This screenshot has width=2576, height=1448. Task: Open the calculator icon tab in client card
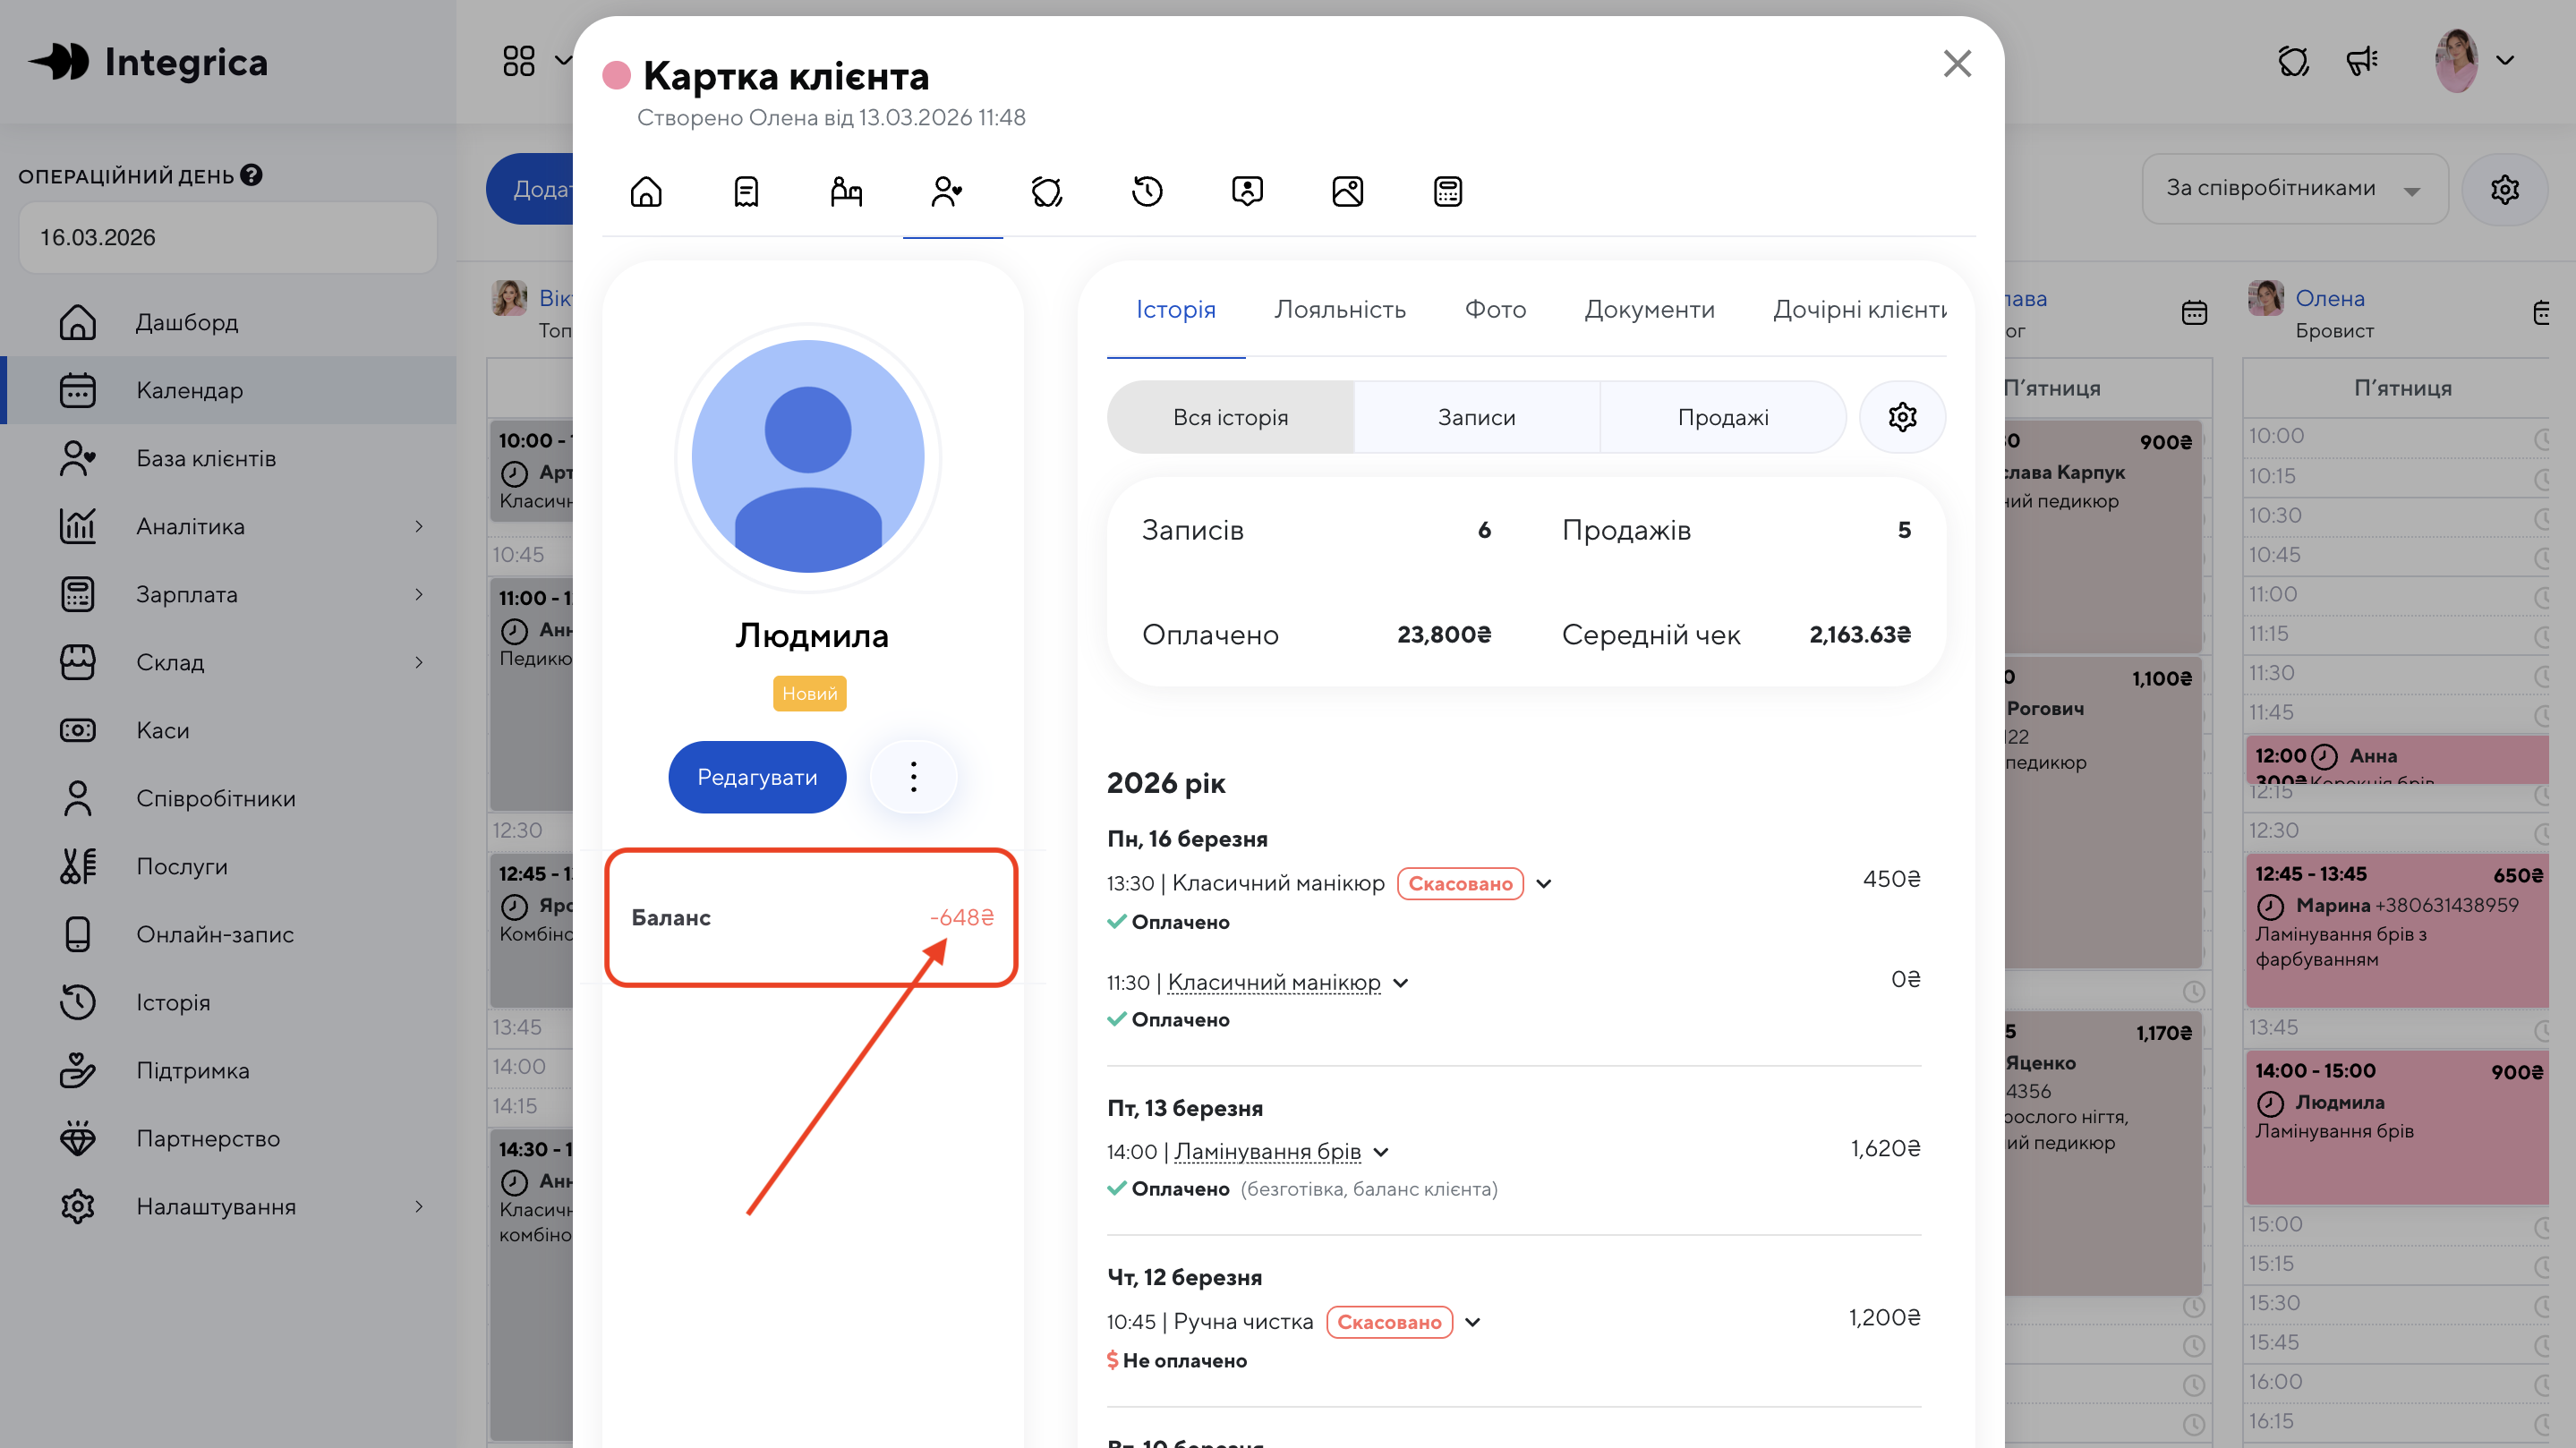(1447, 191)
